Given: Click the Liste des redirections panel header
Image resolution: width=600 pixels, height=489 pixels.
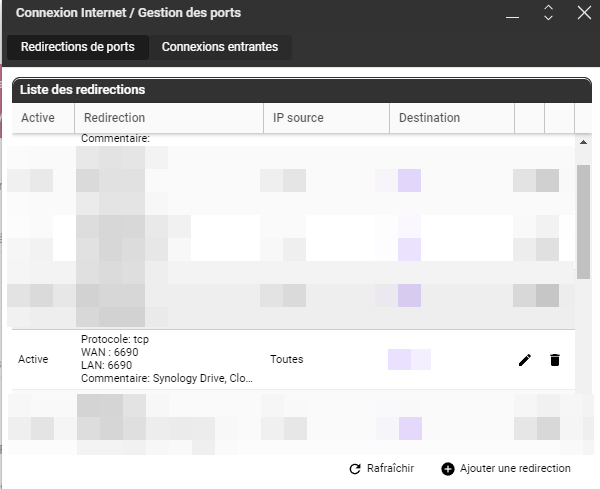Looking at the screenshot, I should [83, 90].
